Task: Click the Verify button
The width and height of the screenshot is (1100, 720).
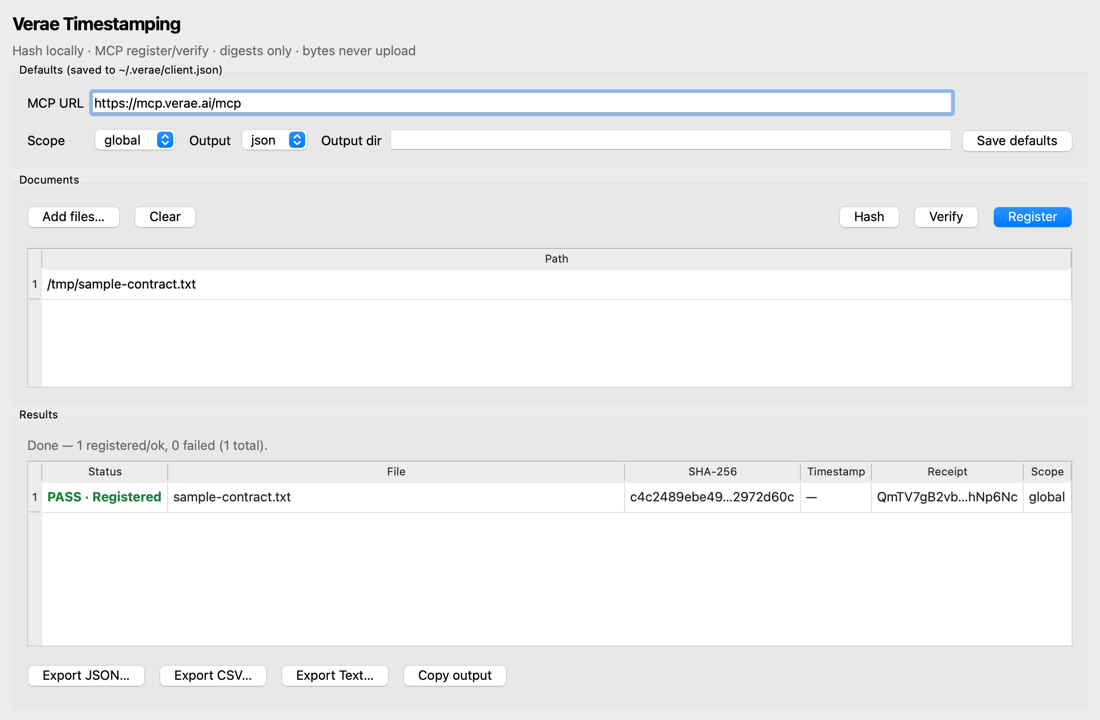Action: (946, 217)
